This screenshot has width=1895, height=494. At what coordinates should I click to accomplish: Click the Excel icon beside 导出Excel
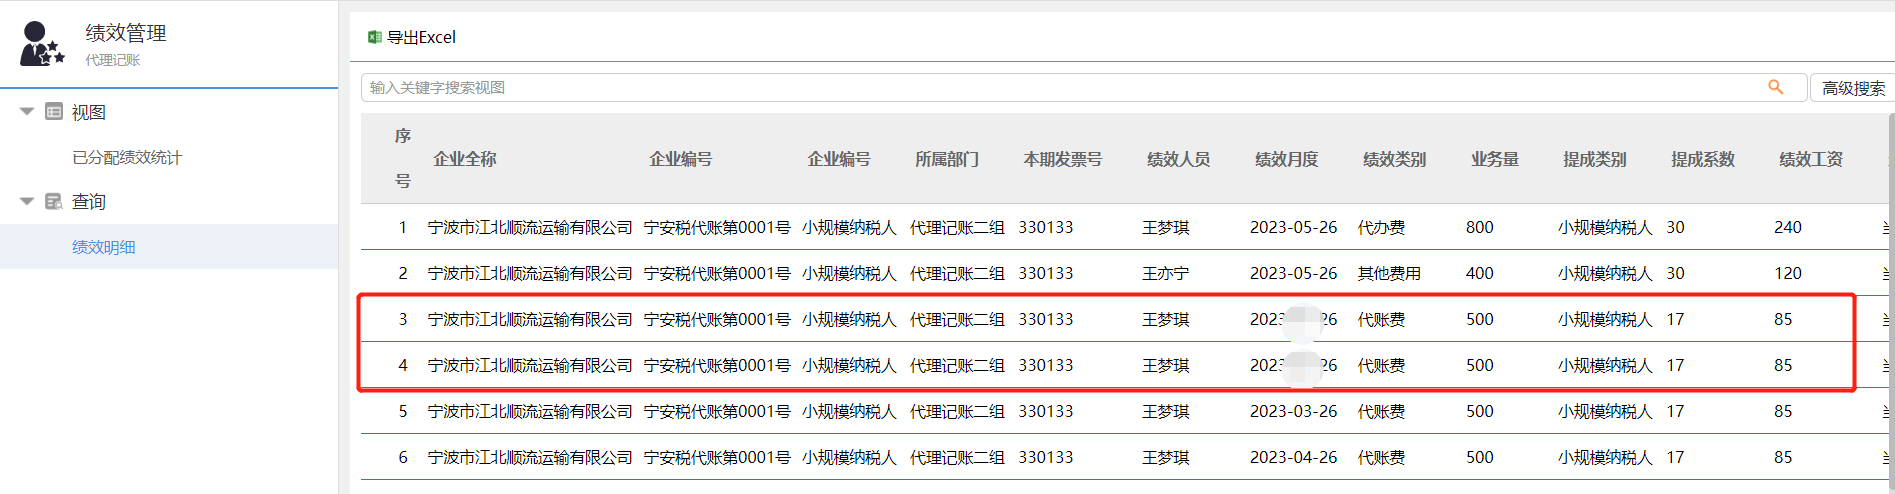[x=375, y=37]
